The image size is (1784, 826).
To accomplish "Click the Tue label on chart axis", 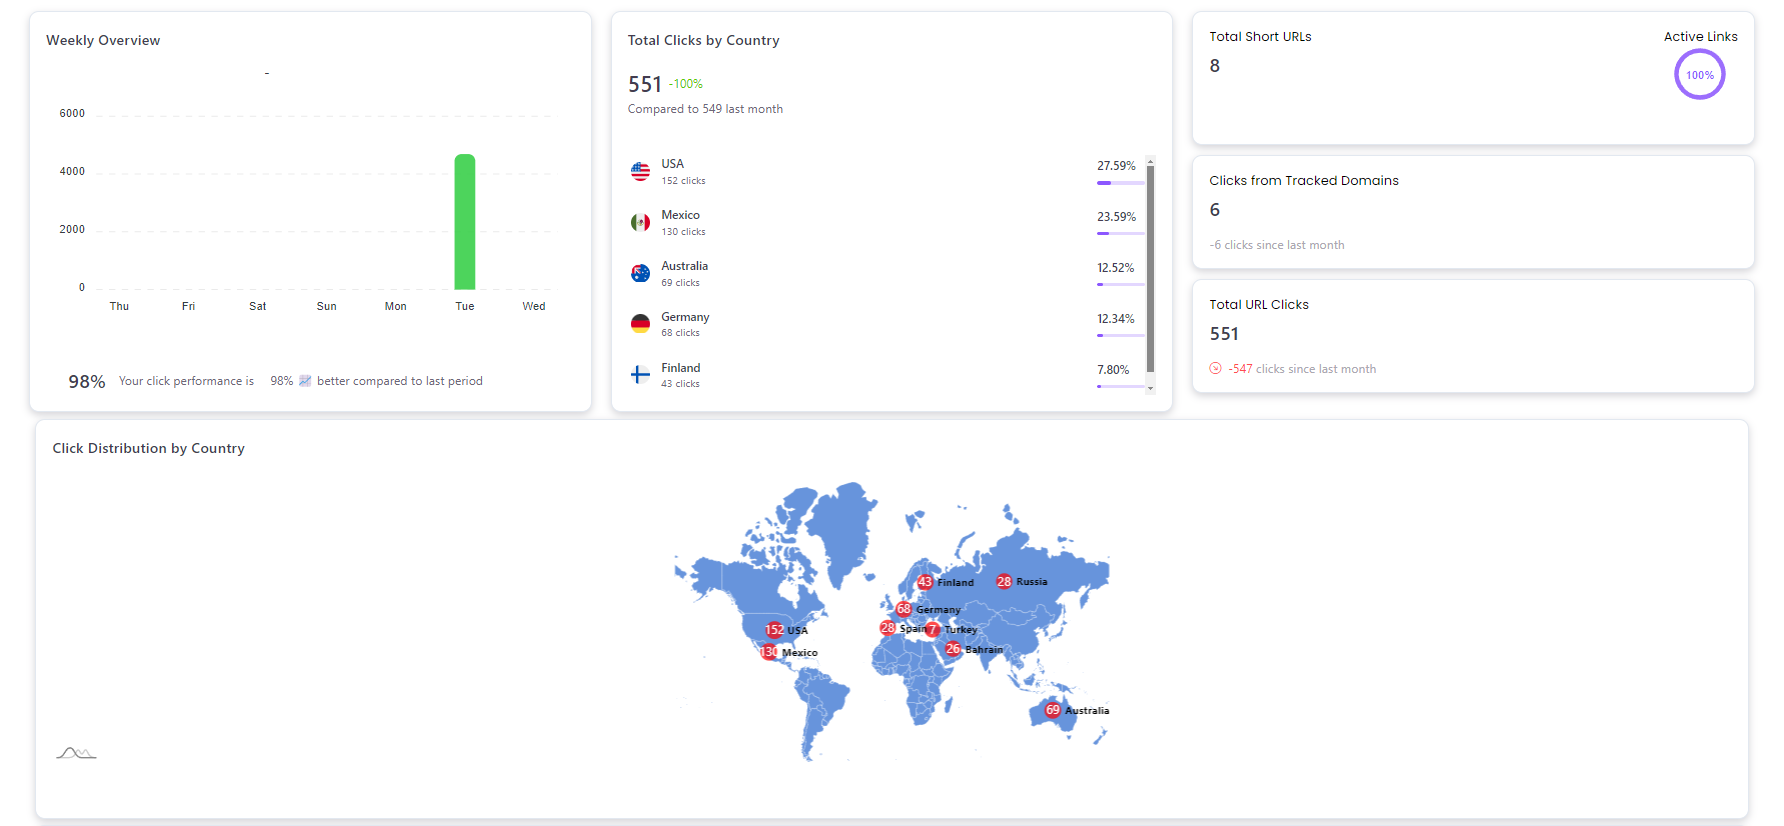I will pyautogui.click(x=465, y=306).
